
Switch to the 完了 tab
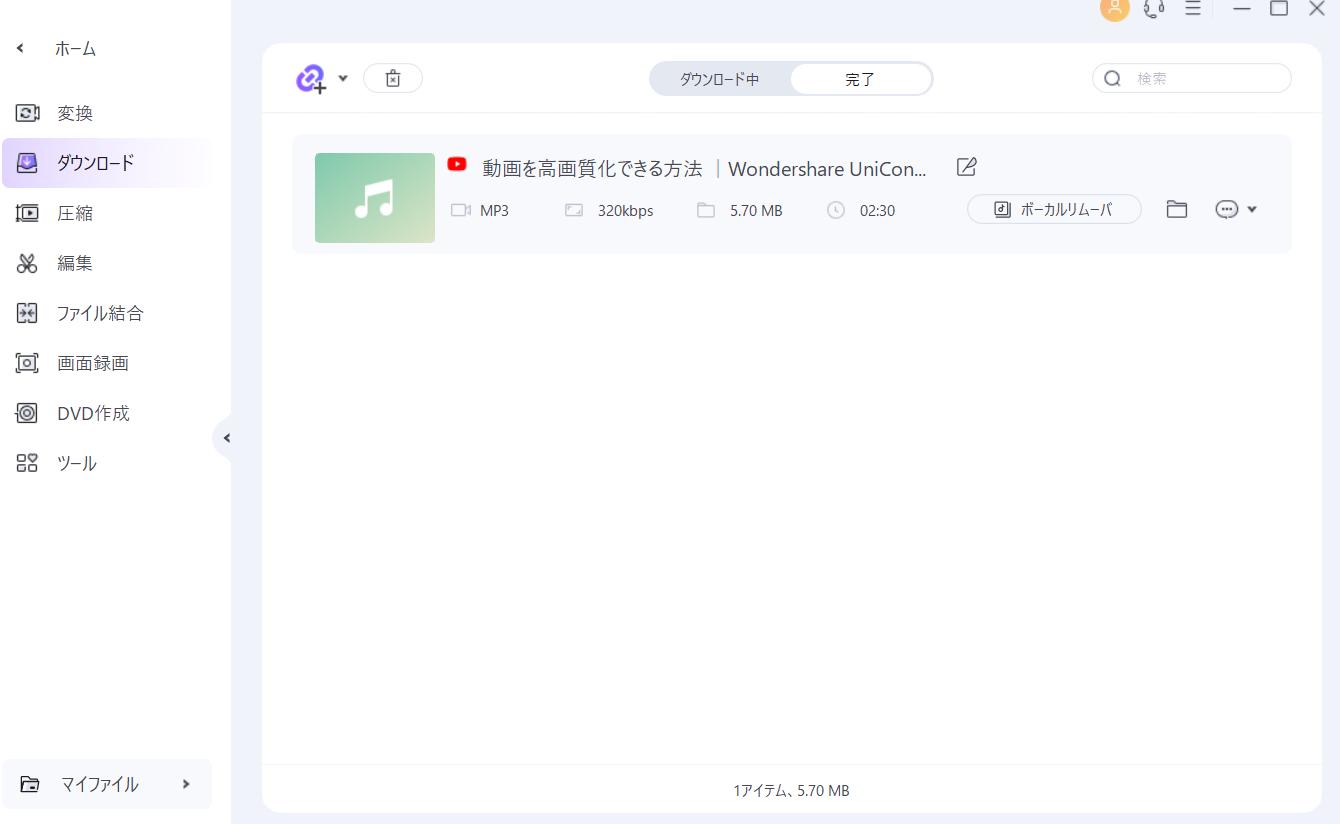click(860, 79)
